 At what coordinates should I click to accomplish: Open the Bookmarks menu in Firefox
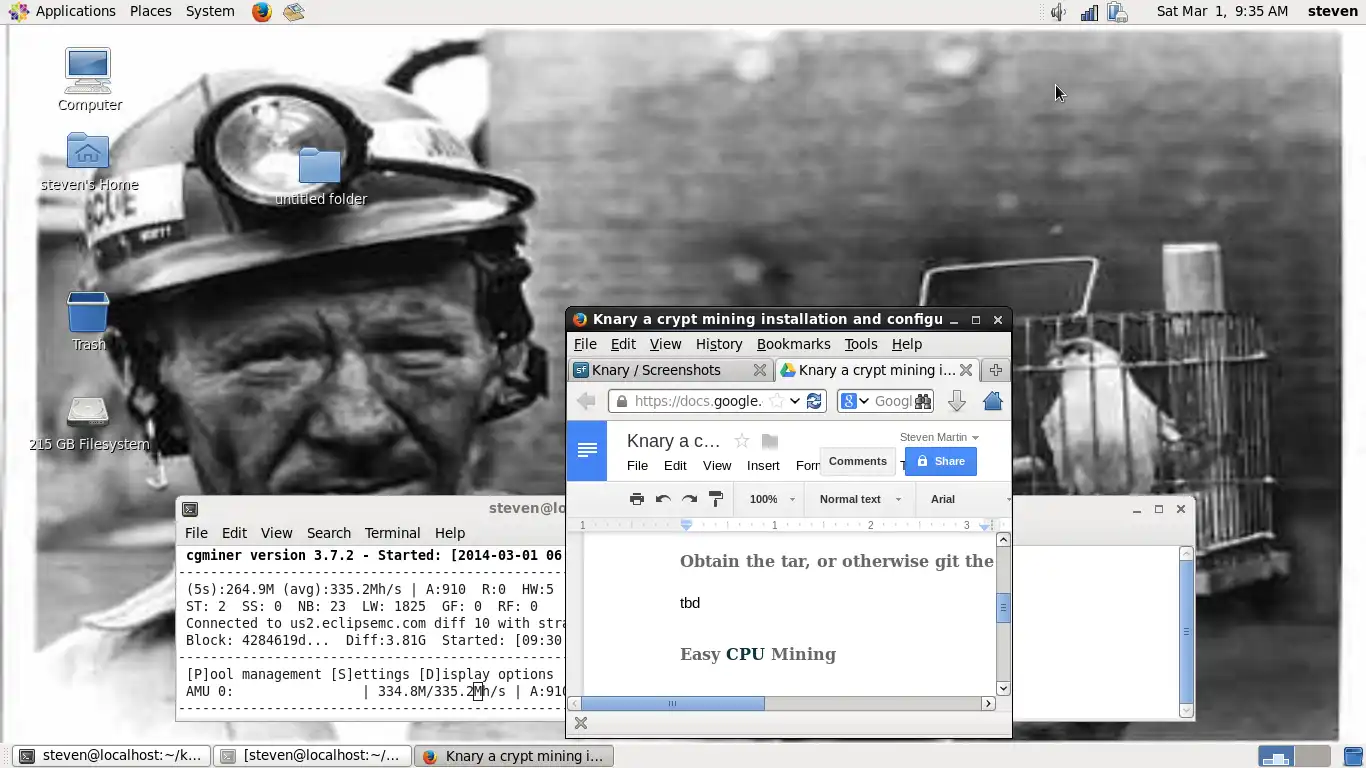pos(793,344)
